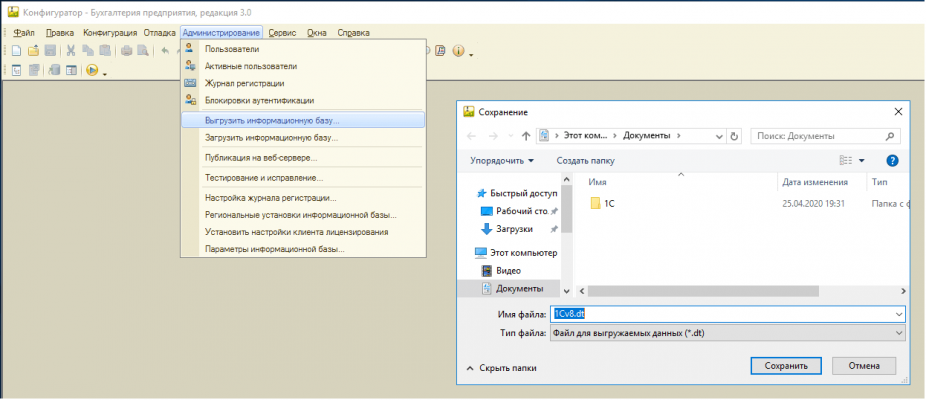
Task: Open the Сервис menu
Action: 282,32
